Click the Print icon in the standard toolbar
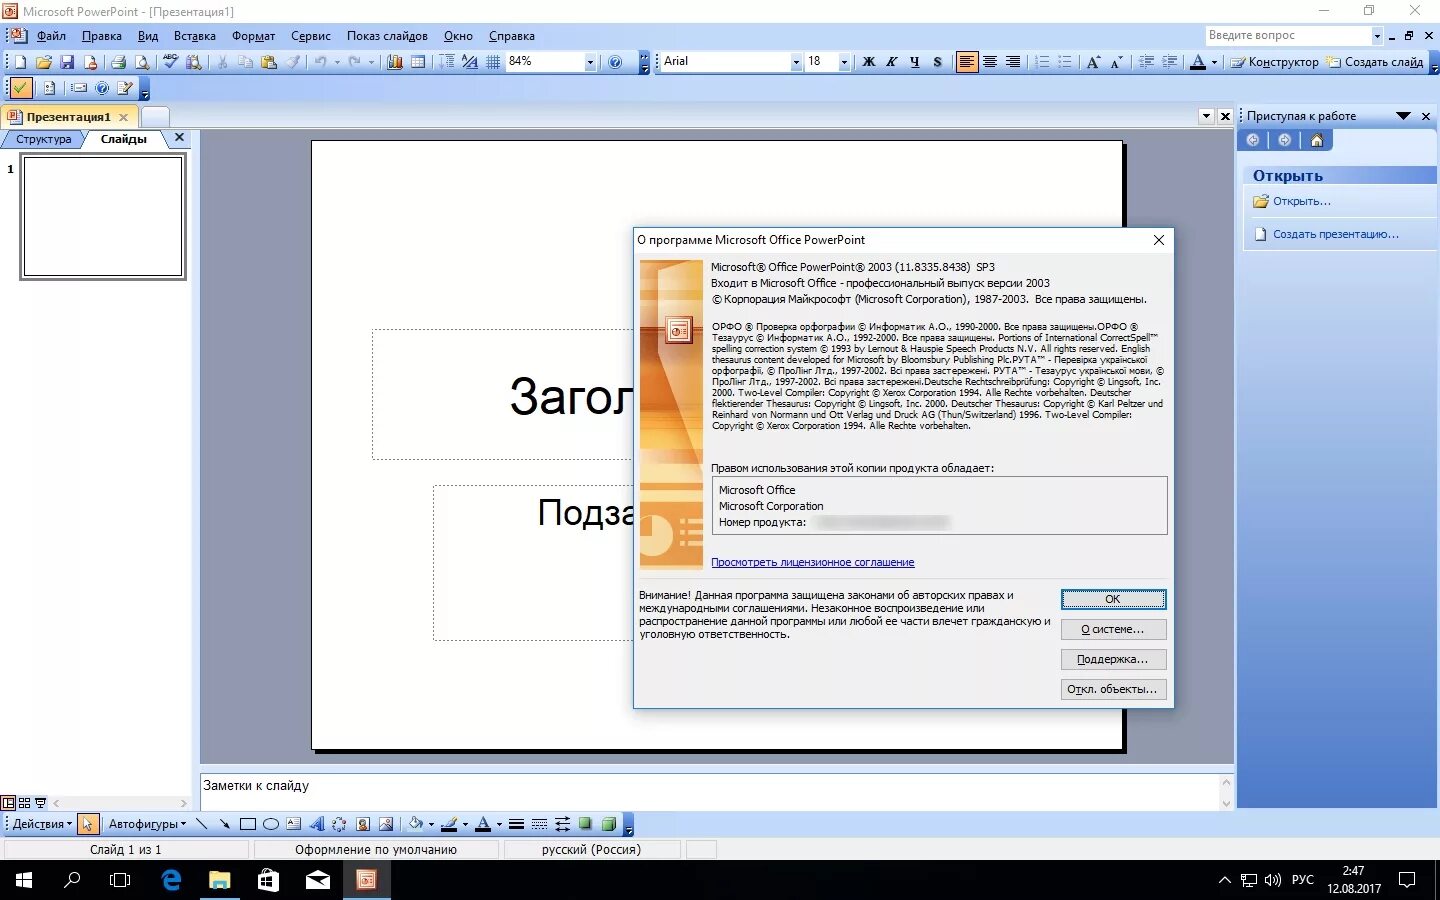Viewport: 1440px width, 900px height. tap(118, 62)
